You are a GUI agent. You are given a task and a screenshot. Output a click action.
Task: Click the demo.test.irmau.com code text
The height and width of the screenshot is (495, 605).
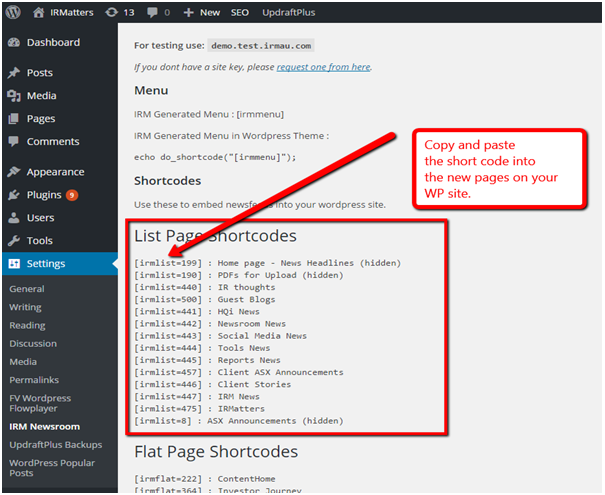click(261, 46)
